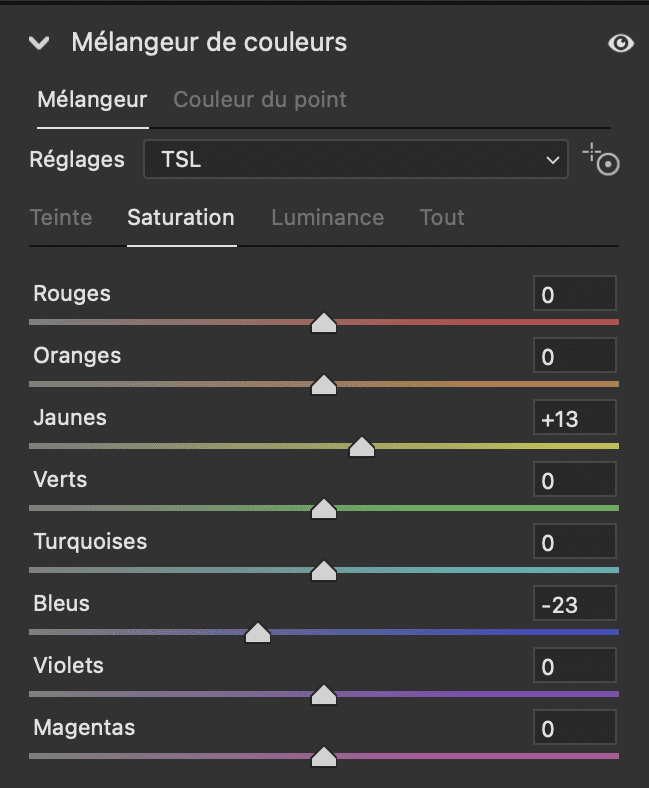Screen dimensions: 649x788
Task: Click the Violets slider handle
Action: tap(324, 695)
